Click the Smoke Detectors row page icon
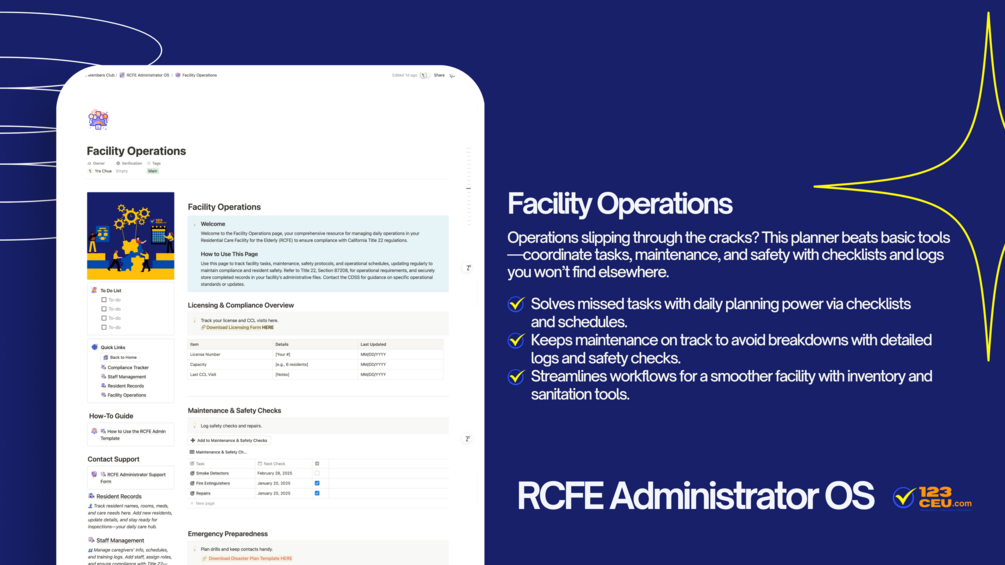Screen dimensions: 1005x565 (x=192, y=473)
